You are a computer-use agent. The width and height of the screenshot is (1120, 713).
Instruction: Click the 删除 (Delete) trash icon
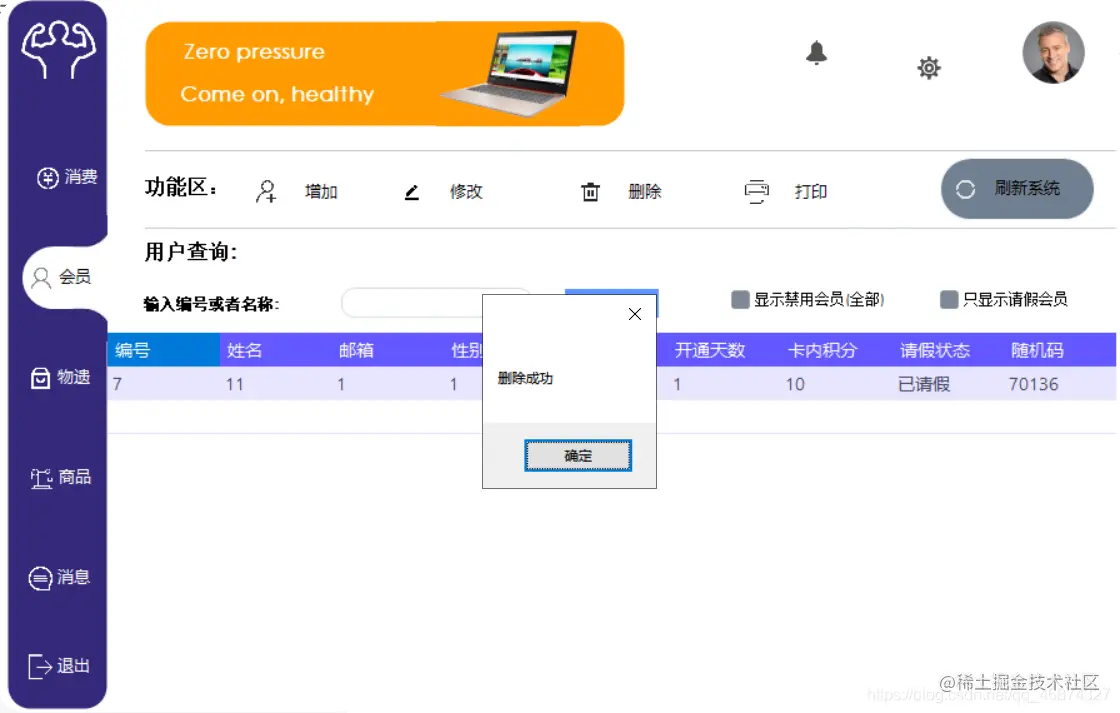[x=590, y=191]
